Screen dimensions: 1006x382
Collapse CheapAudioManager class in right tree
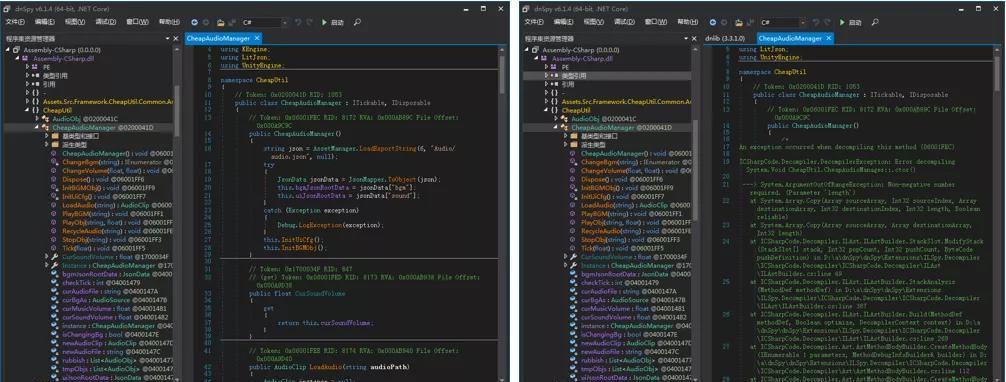[x=555, y=127]
